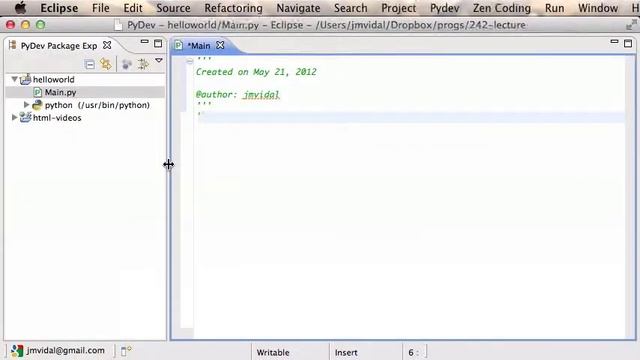Open the Eclipse application menu
This screenshot has height=360, width=640.
pos(59,8)
